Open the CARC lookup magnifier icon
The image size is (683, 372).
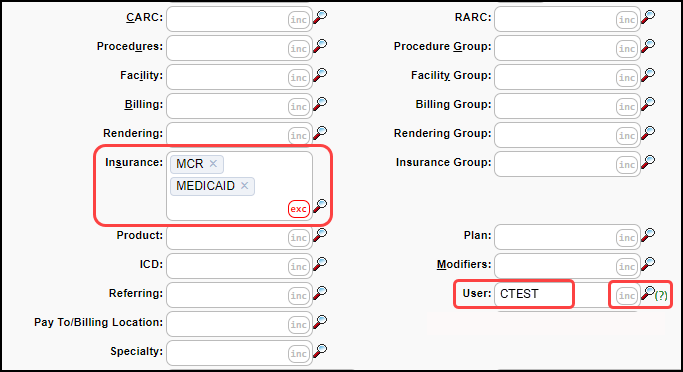tap(320, 17)
